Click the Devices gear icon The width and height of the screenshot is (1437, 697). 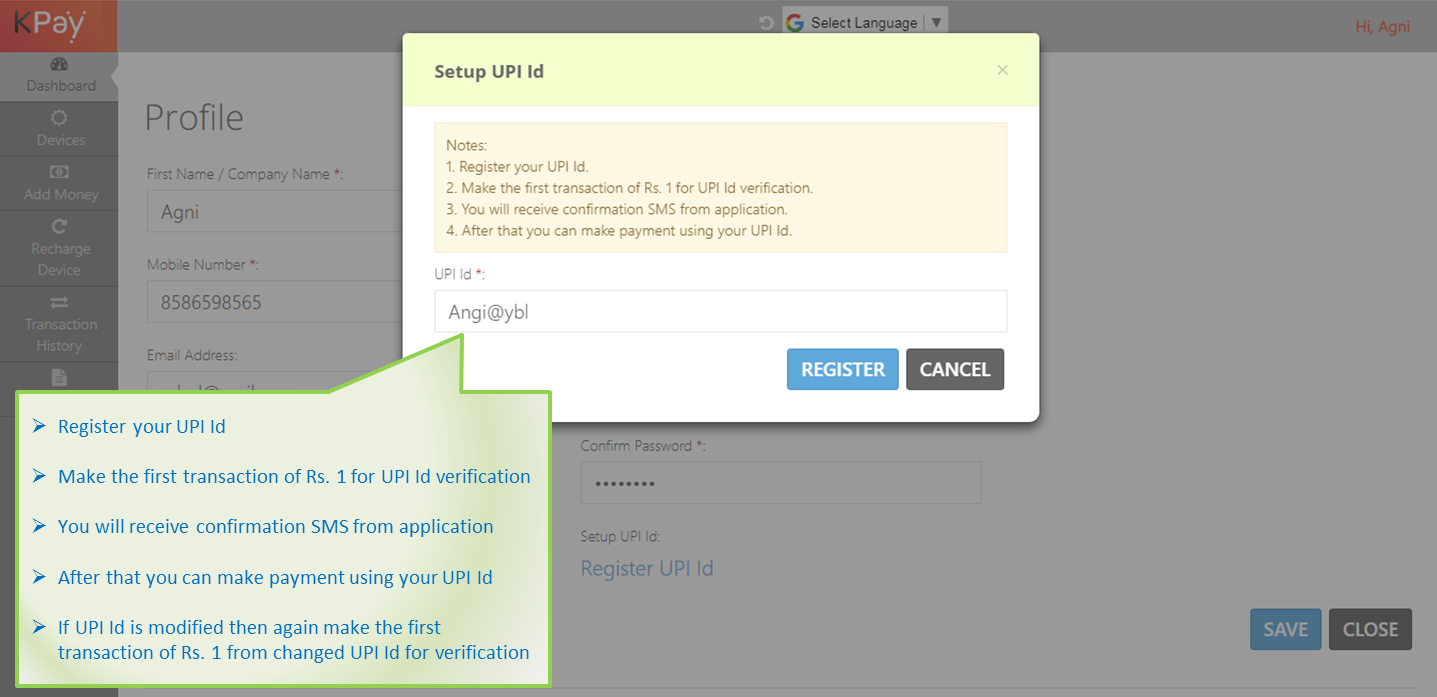(x=59, y=118)
